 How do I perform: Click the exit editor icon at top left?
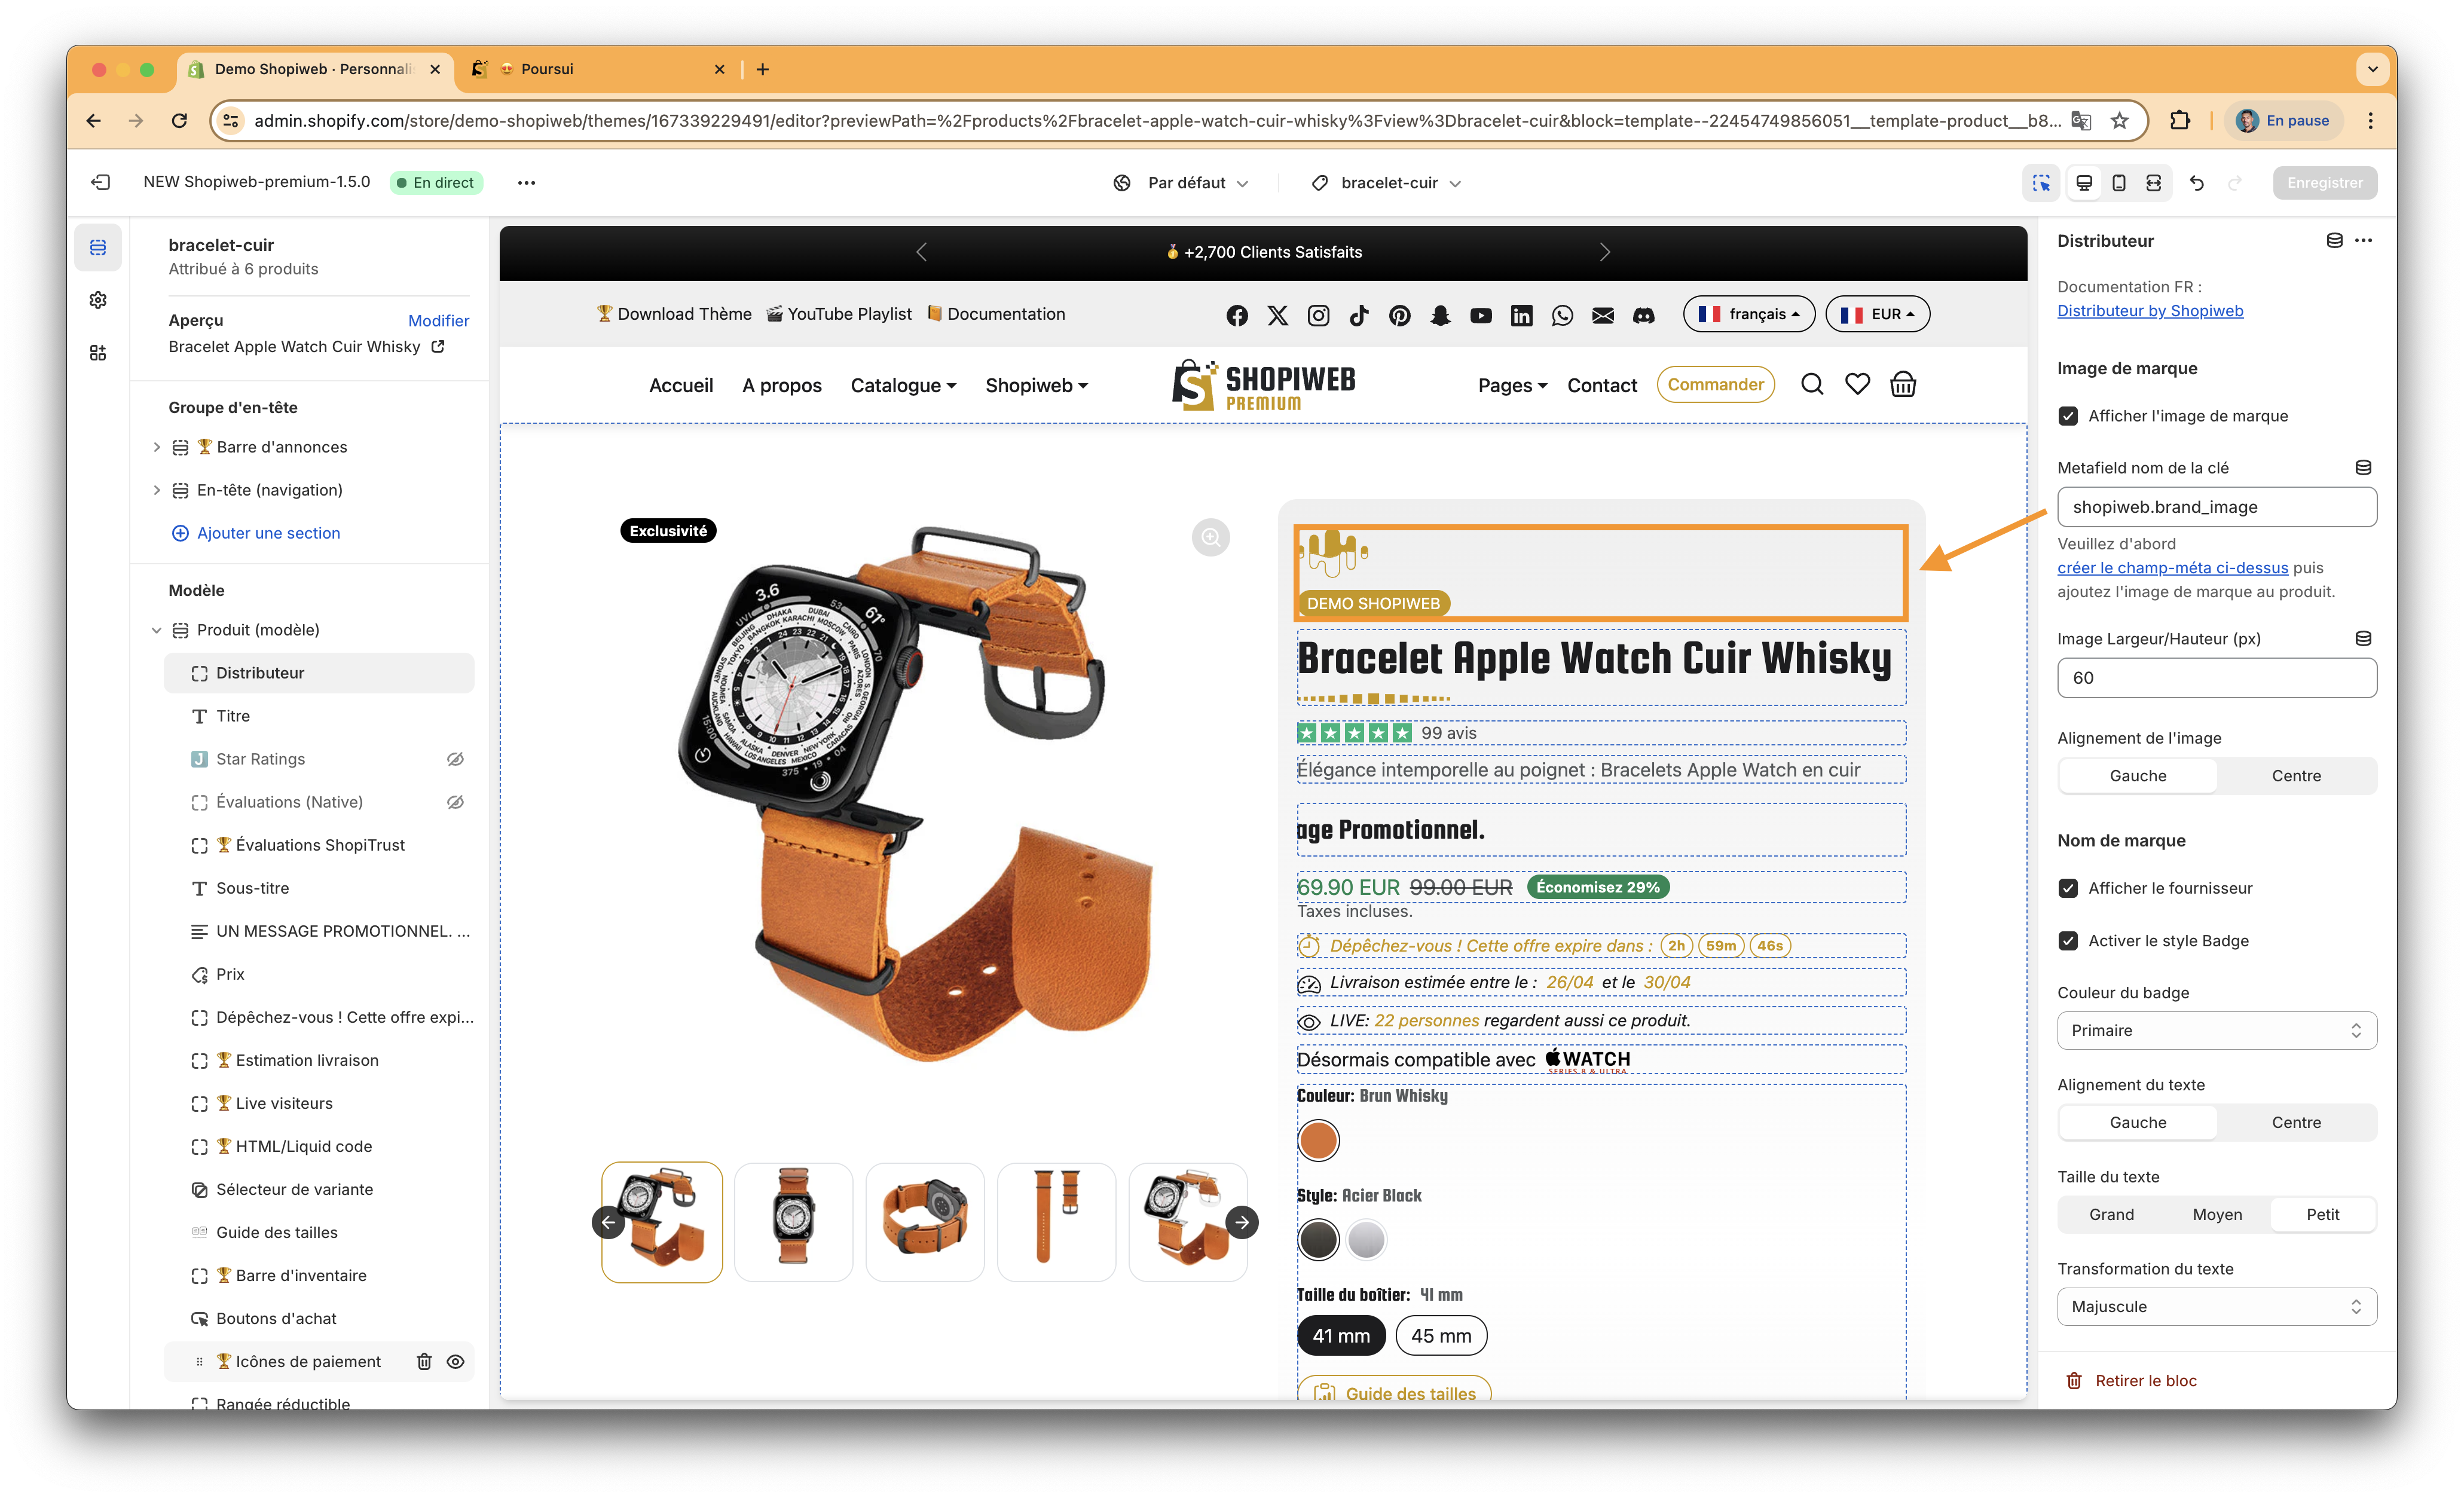(100, 182)
